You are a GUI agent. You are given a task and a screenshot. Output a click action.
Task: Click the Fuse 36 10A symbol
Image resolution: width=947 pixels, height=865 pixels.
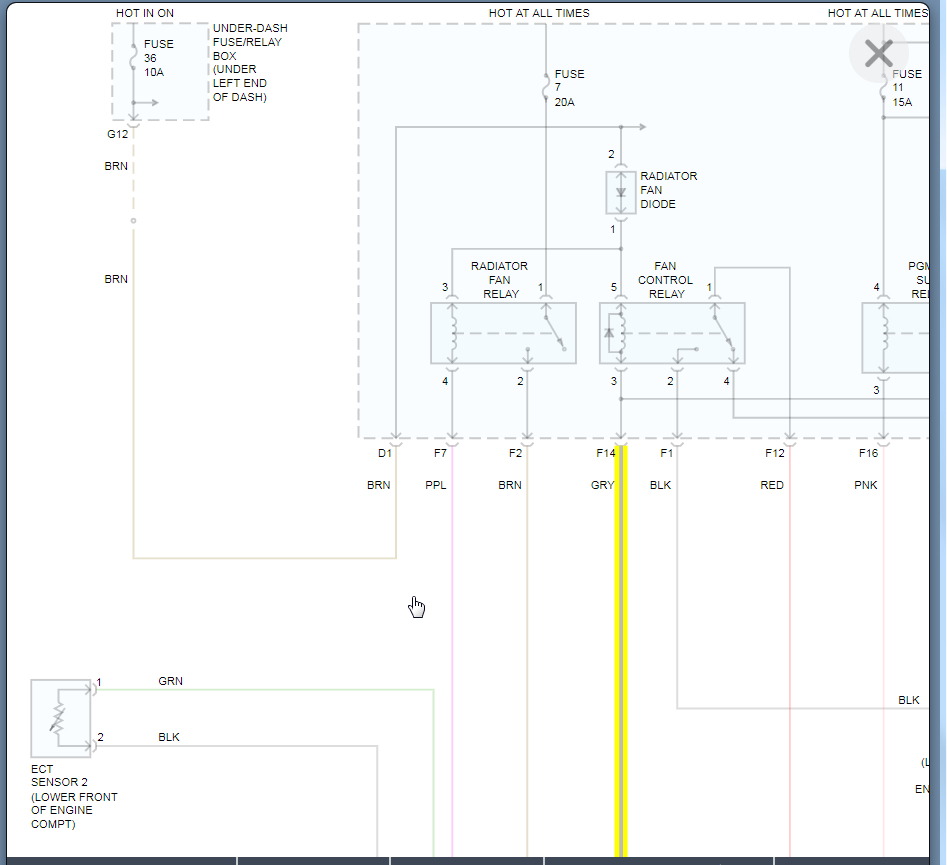coord(133,57)
